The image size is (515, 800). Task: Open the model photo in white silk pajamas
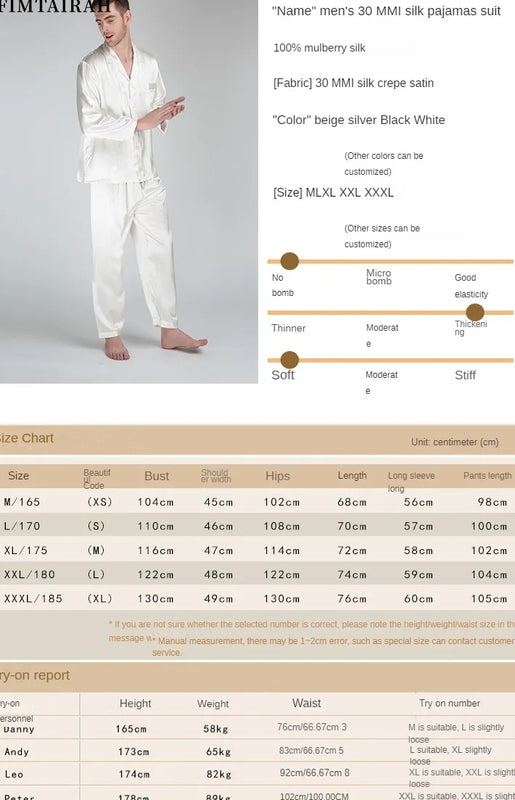(129, 191)
